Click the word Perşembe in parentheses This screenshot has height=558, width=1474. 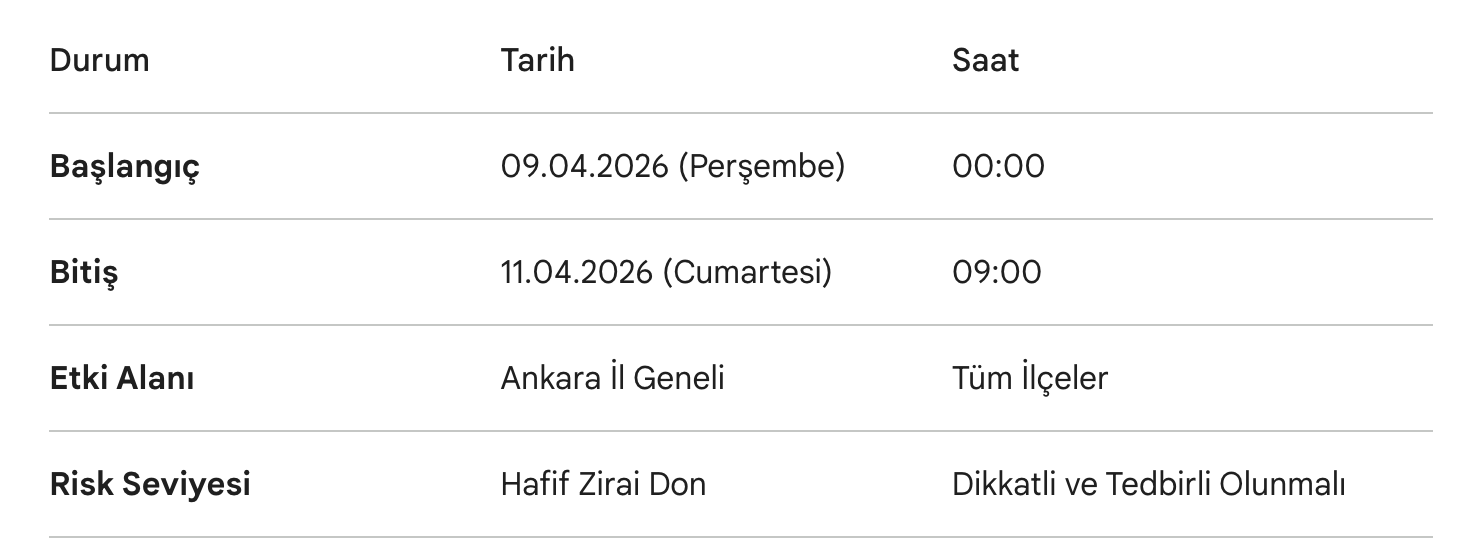pos(761,166)
